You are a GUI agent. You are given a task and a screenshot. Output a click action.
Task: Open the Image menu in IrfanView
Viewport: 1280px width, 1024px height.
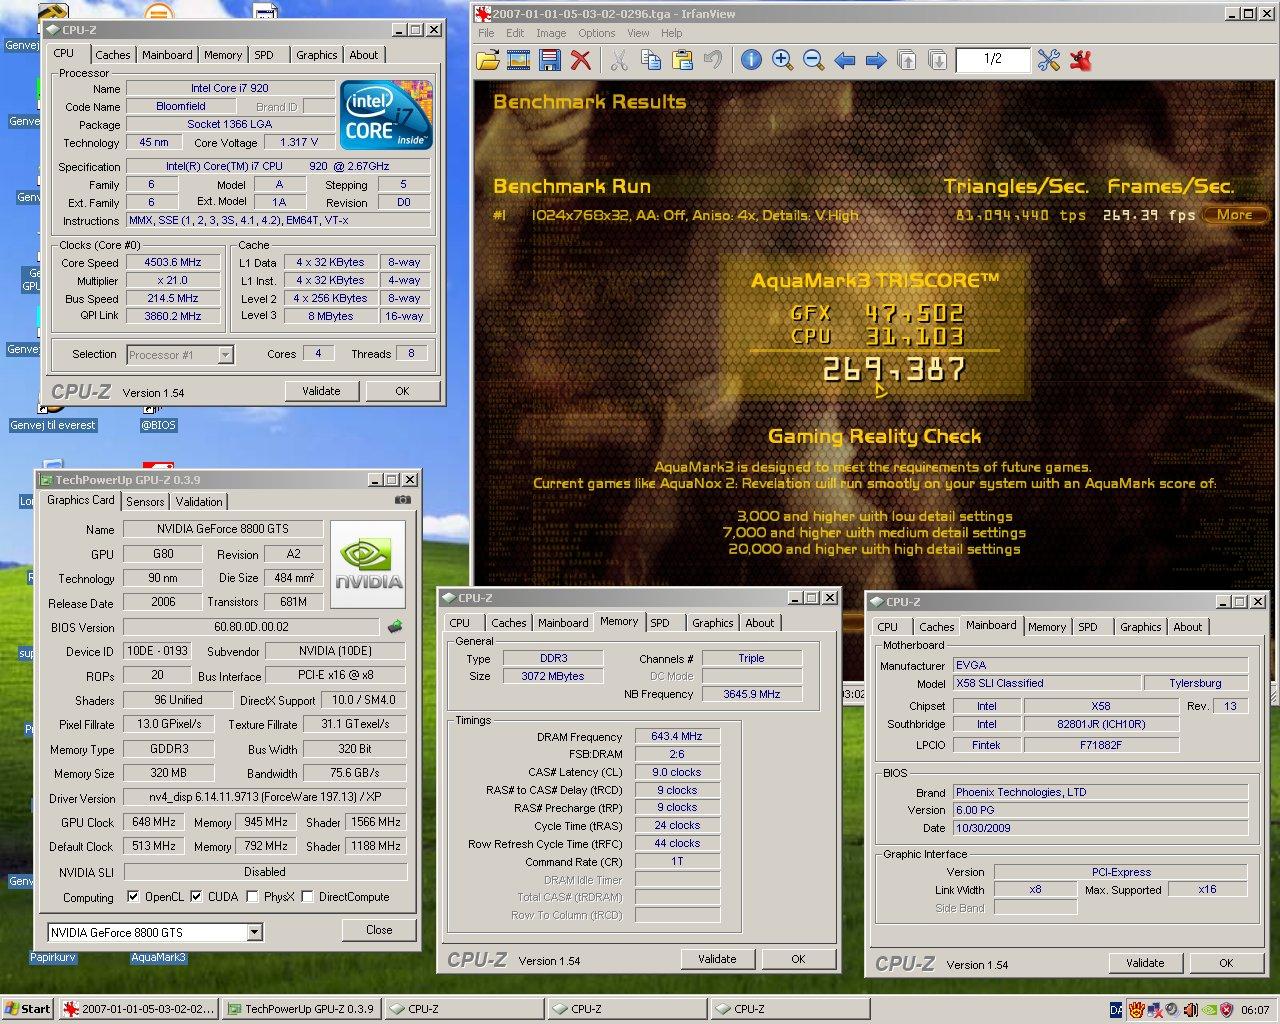pos(551,33)
